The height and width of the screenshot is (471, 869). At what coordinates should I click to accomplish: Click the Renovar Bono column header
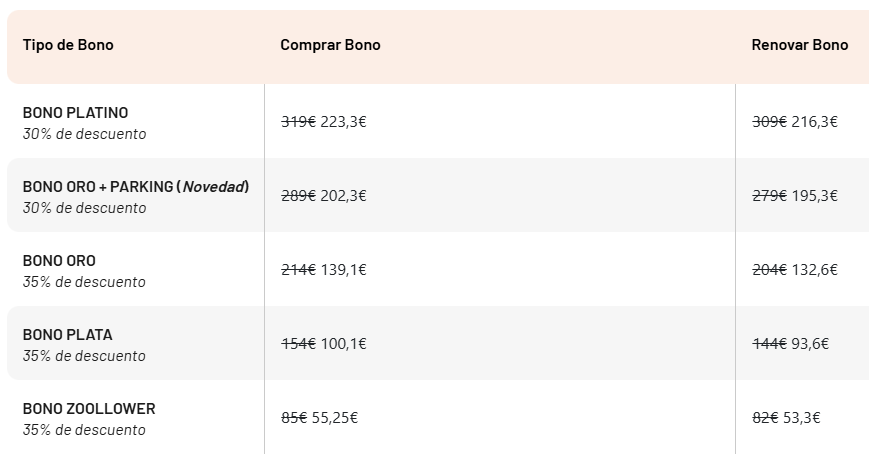coord(800,45)
